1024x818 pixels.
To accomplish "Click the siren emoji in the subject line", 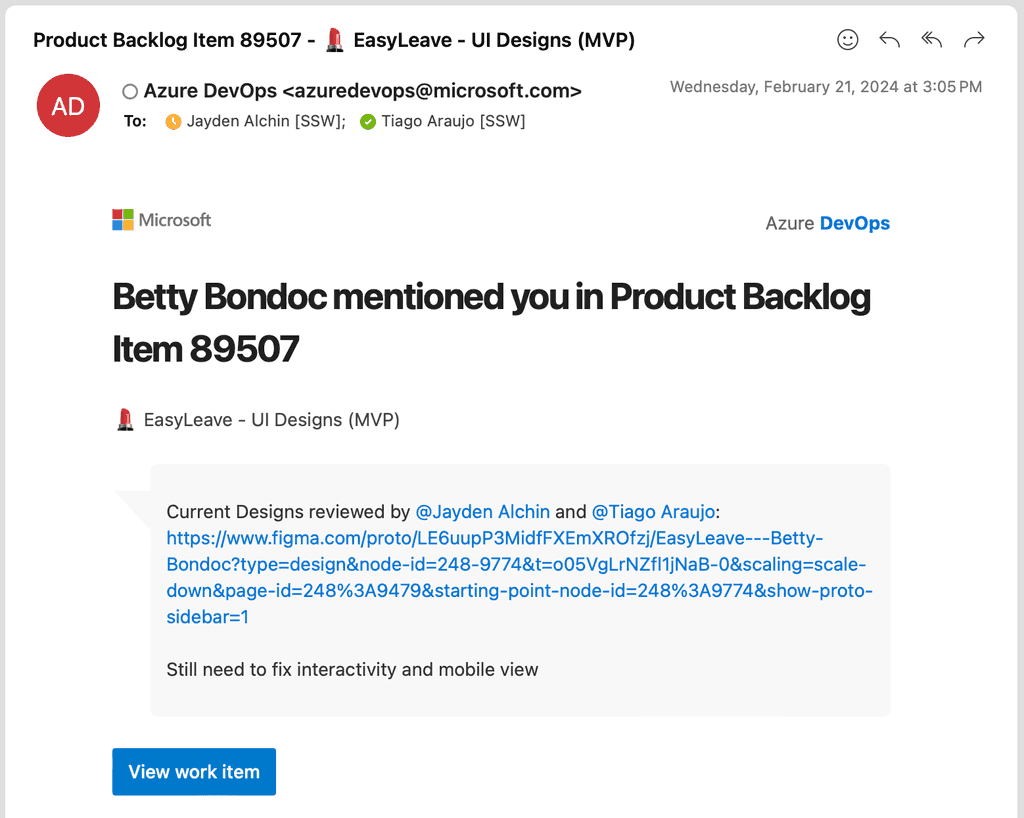I will point(334,39).
